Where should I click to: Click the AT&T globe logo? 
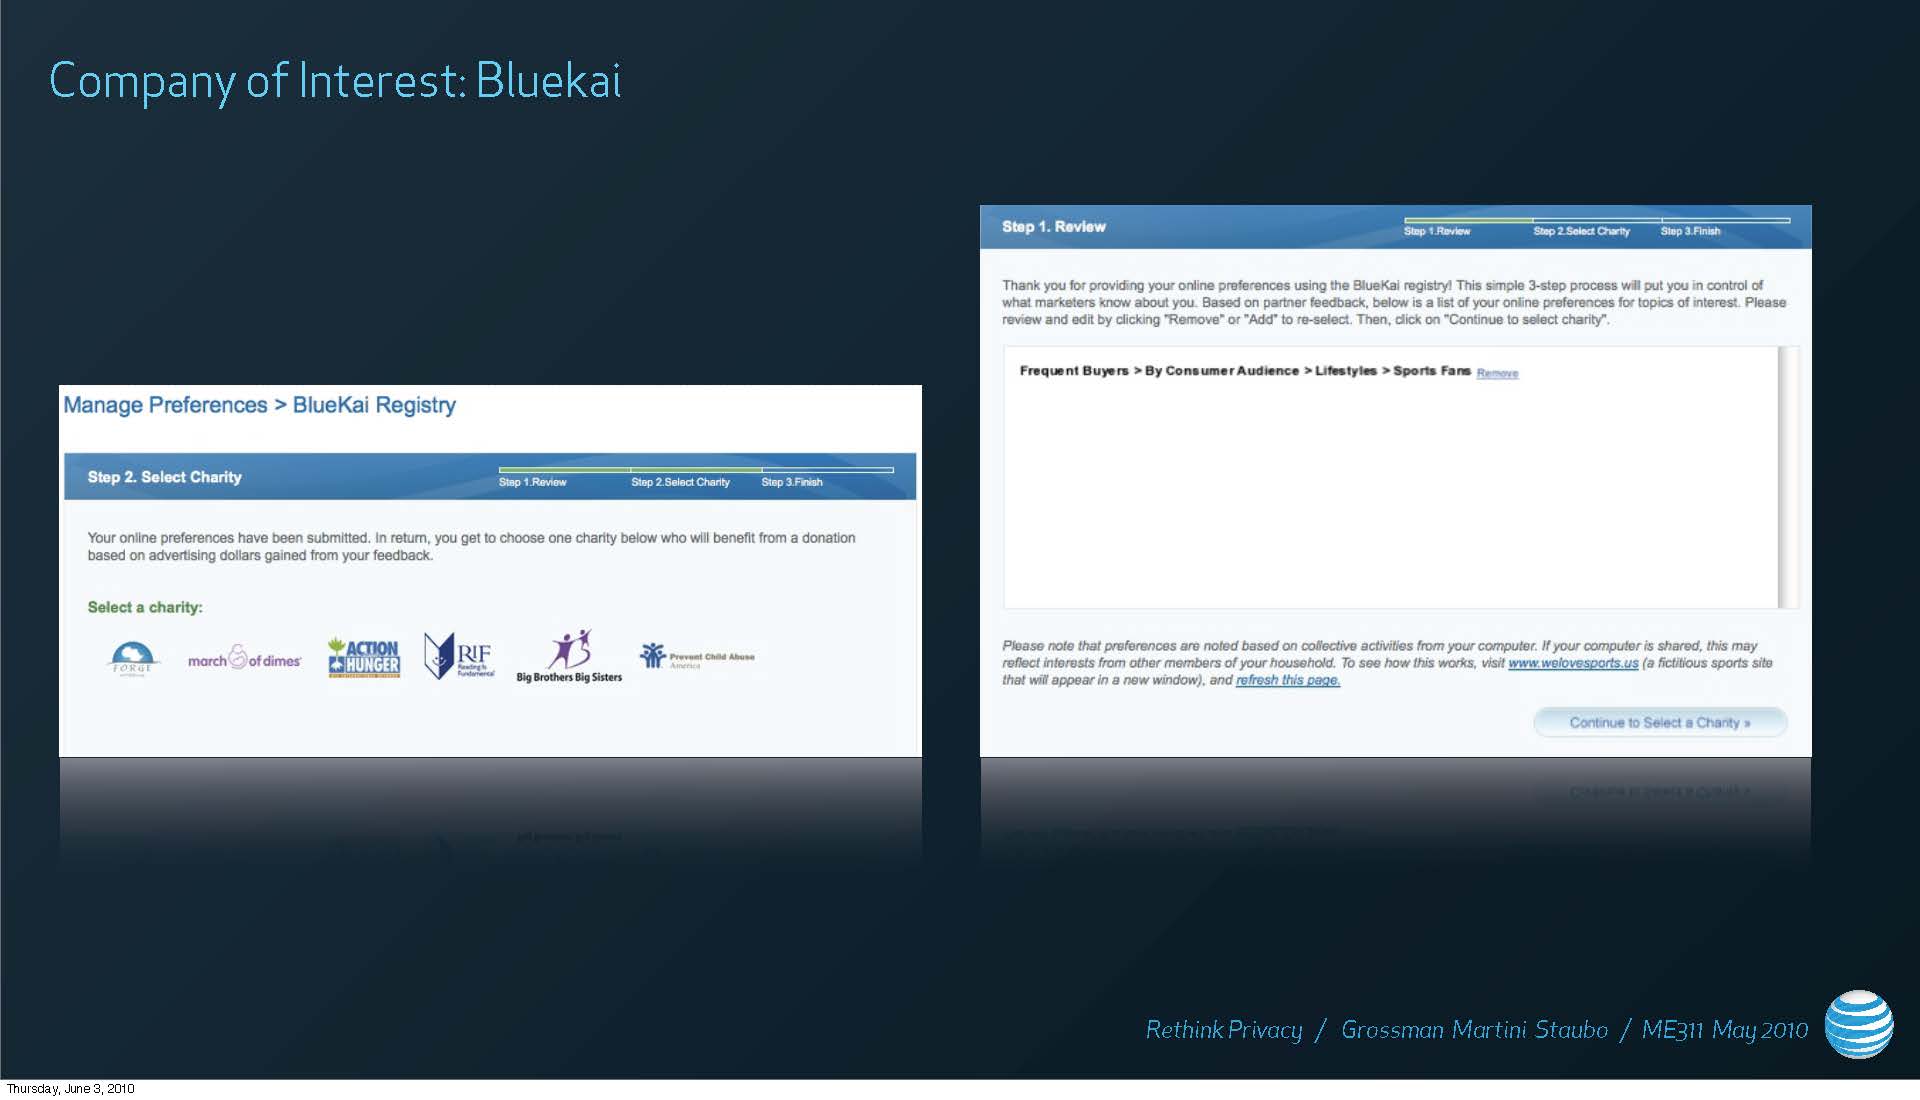(1858, 1024)
